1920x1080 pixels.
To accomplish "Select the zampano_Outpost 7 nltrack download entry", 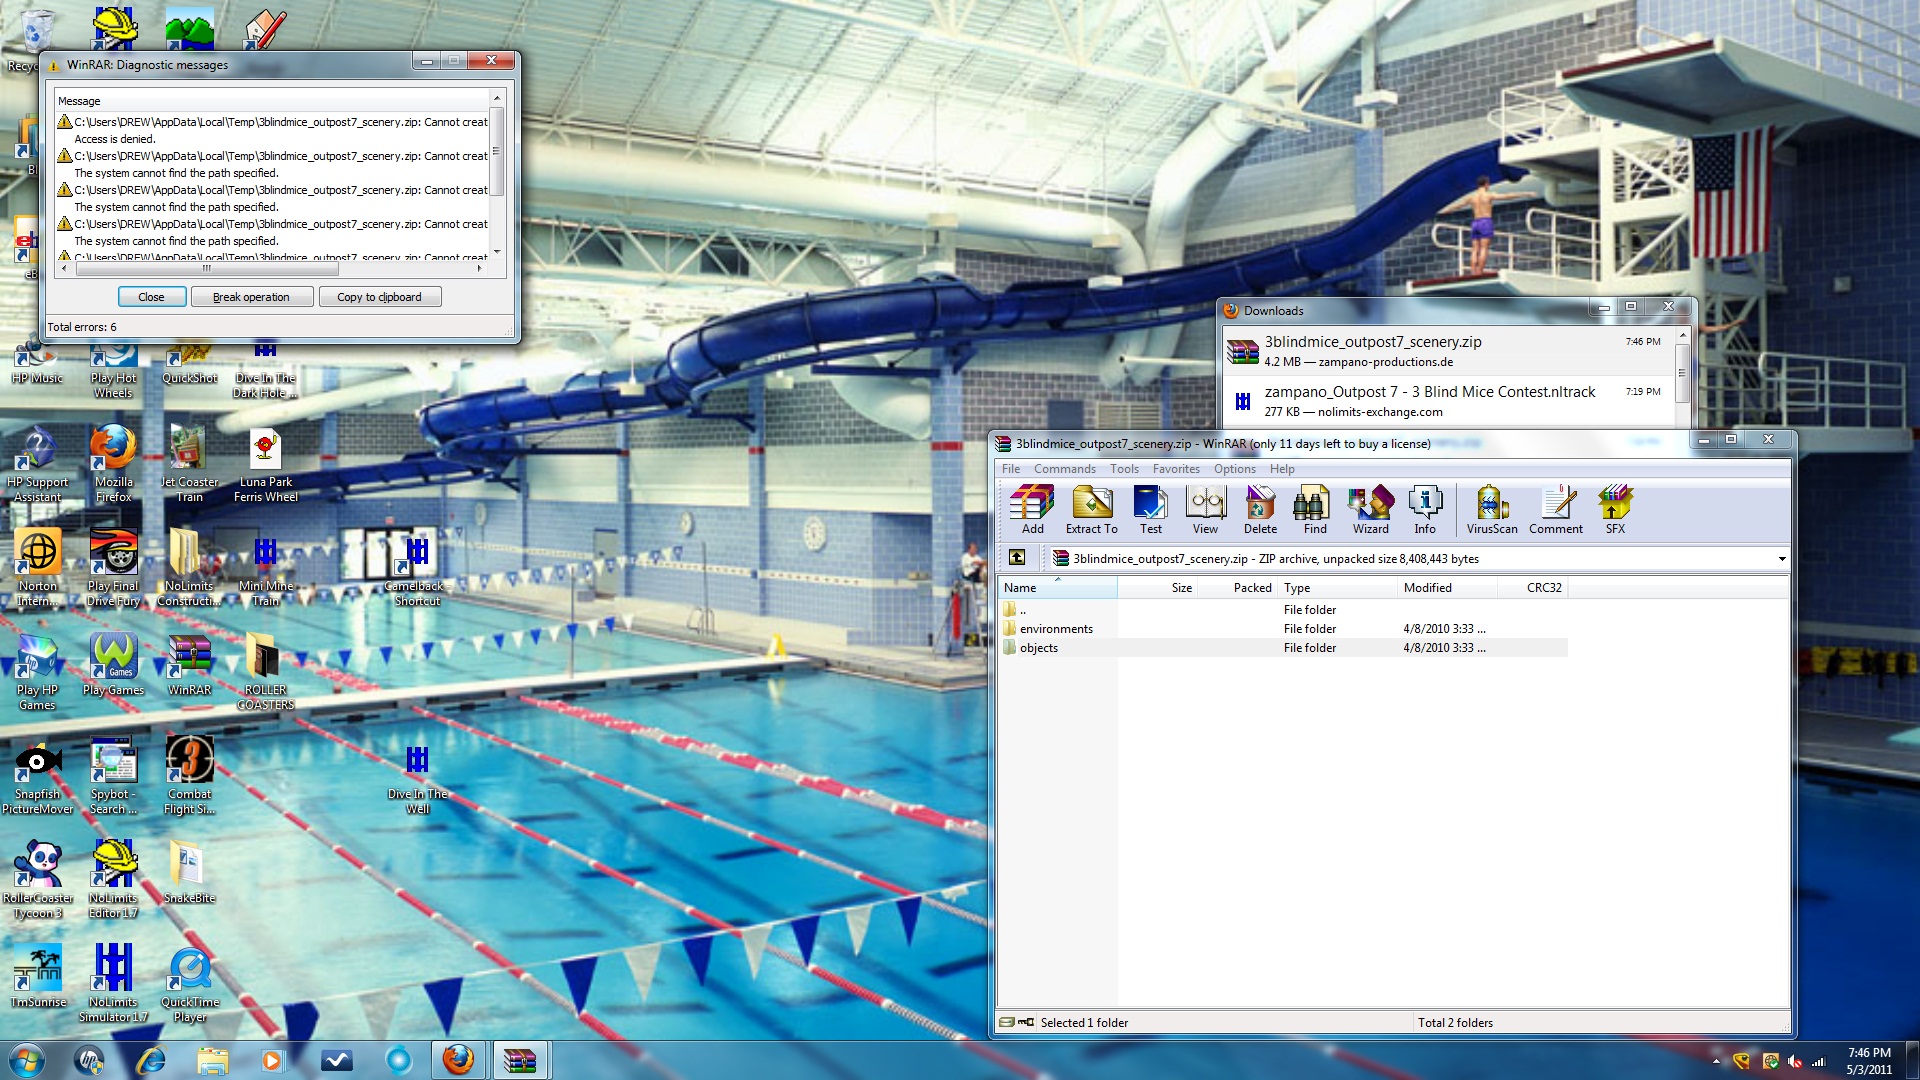I will pyautogui.click(x=1447, y=401).
